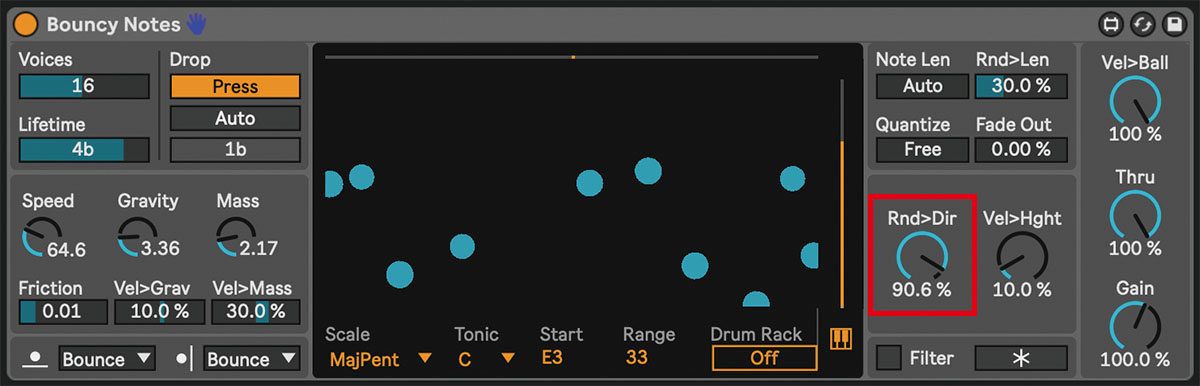This screenshot has width=1200, height=386.
Task: Click the Rnd>Dir knob
Action: [x=921, y=256]
